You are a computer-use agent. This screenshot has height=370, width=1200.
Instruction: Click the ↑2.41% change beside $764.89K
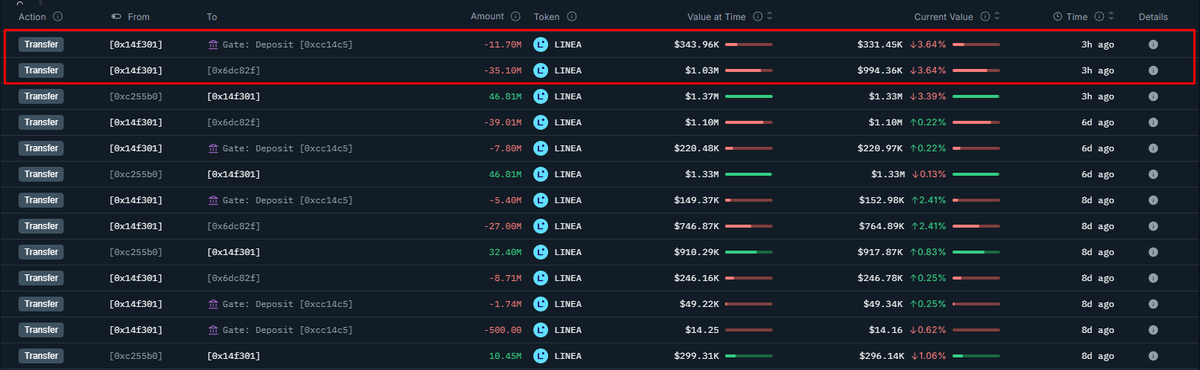pyautogui.click(x=929, y=226)
